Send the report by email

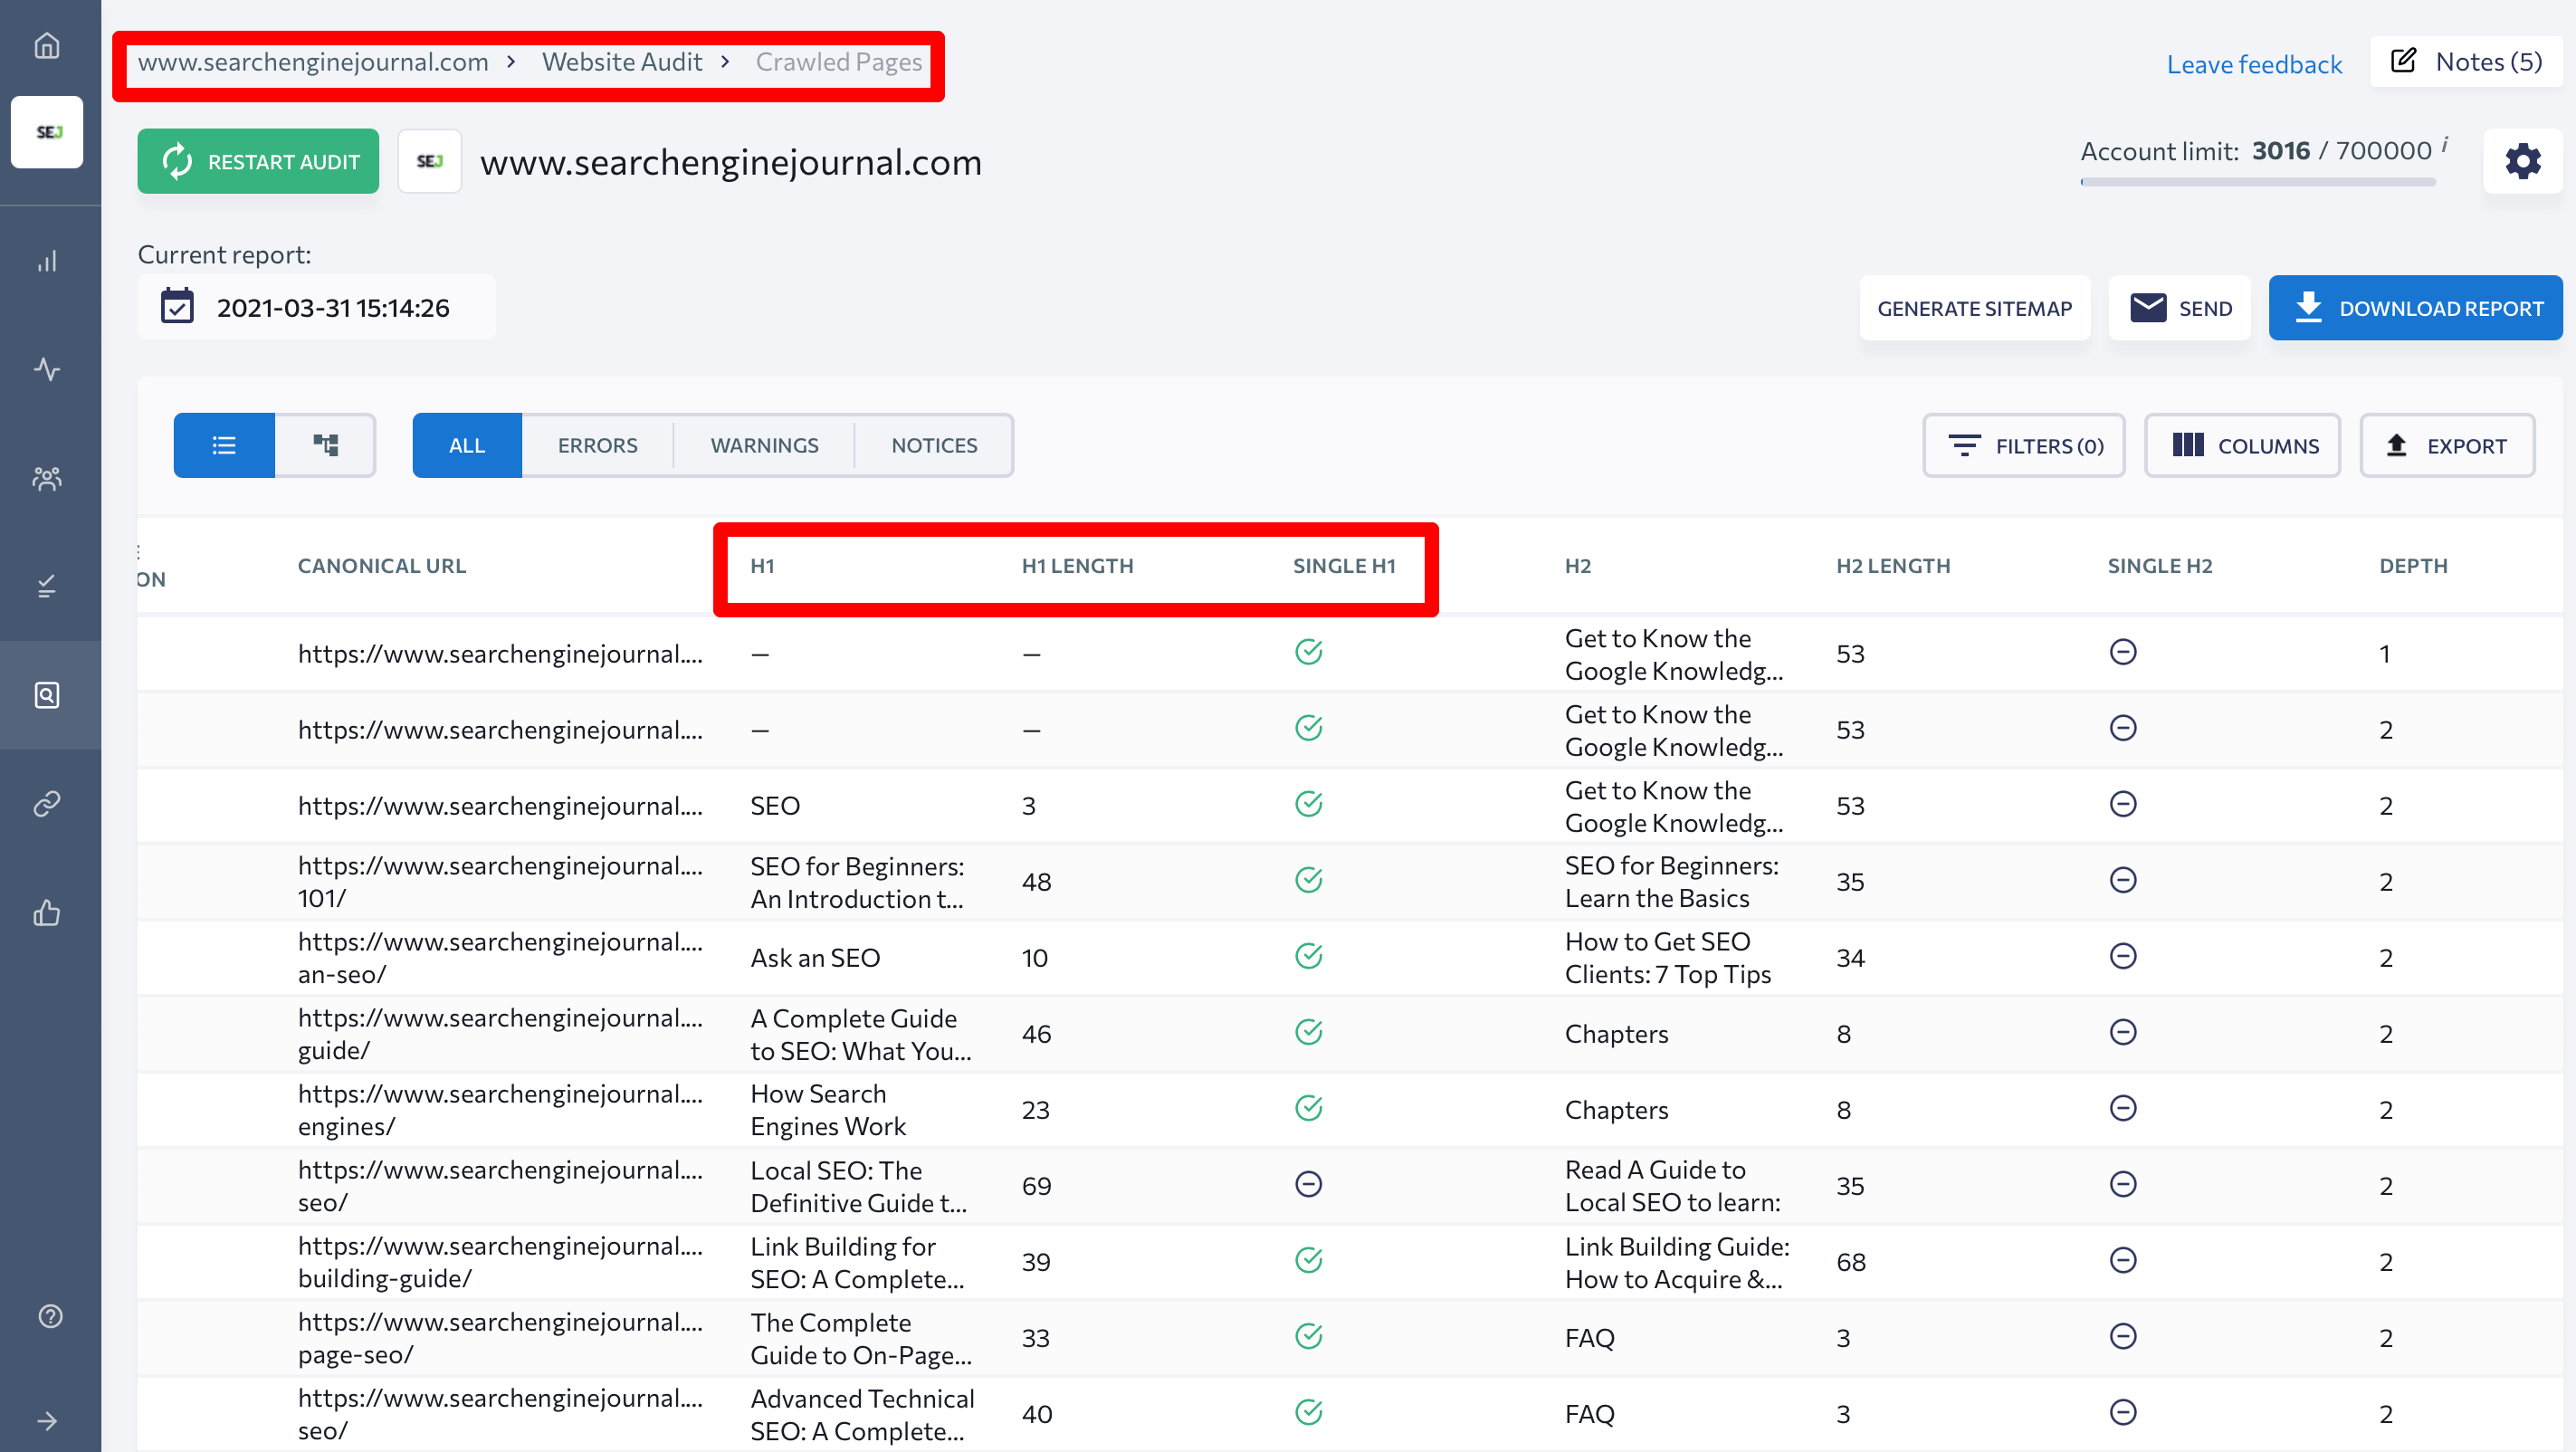pos(2179,308)
